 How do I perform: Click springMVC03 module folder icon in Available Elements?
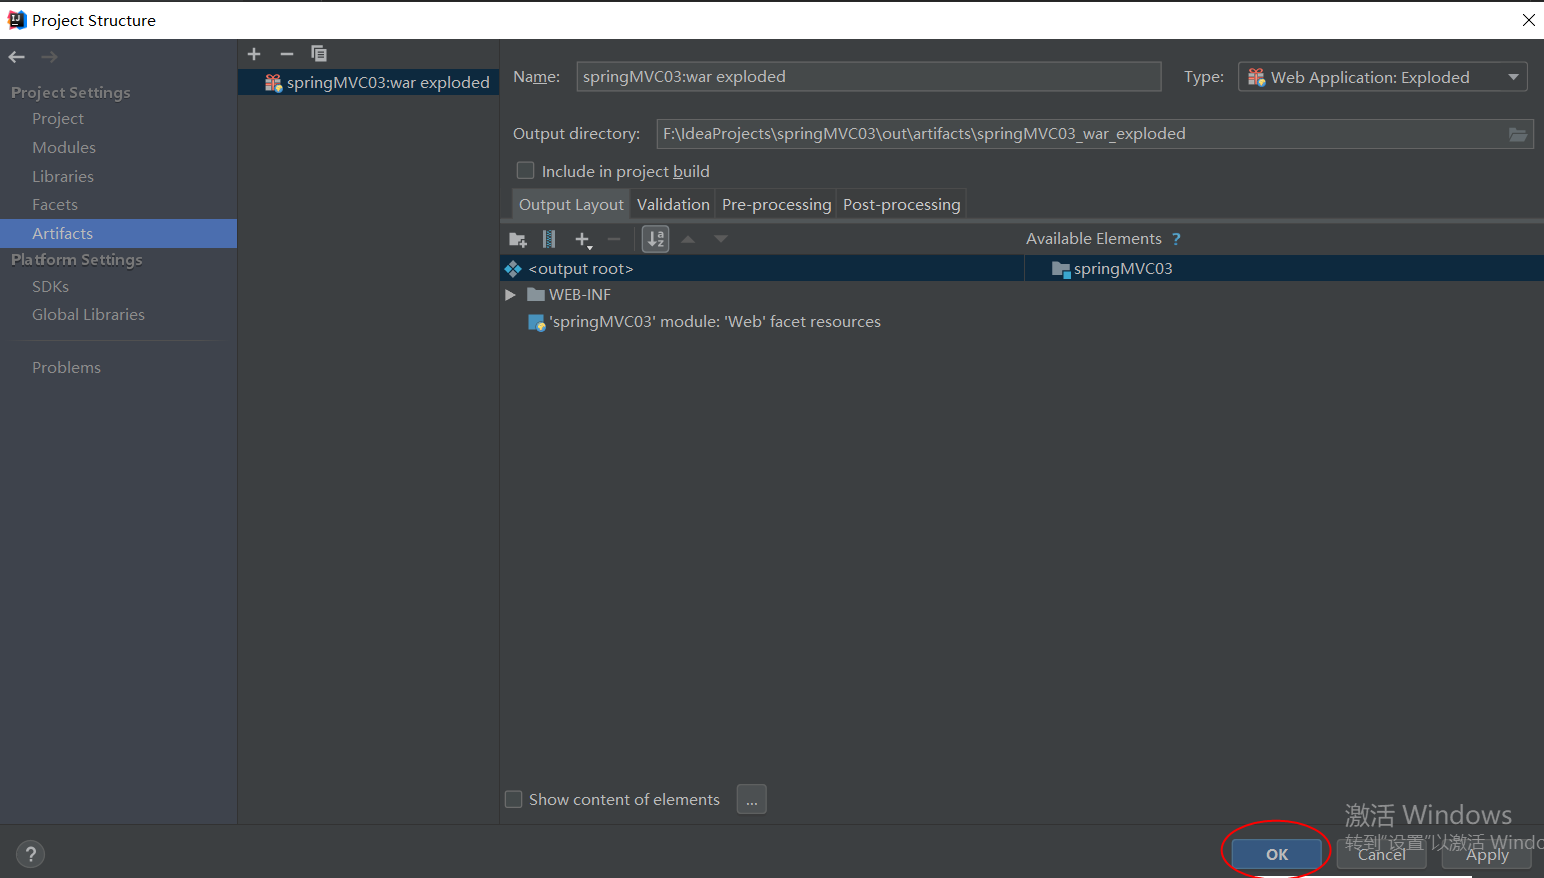pos(1061,269)
